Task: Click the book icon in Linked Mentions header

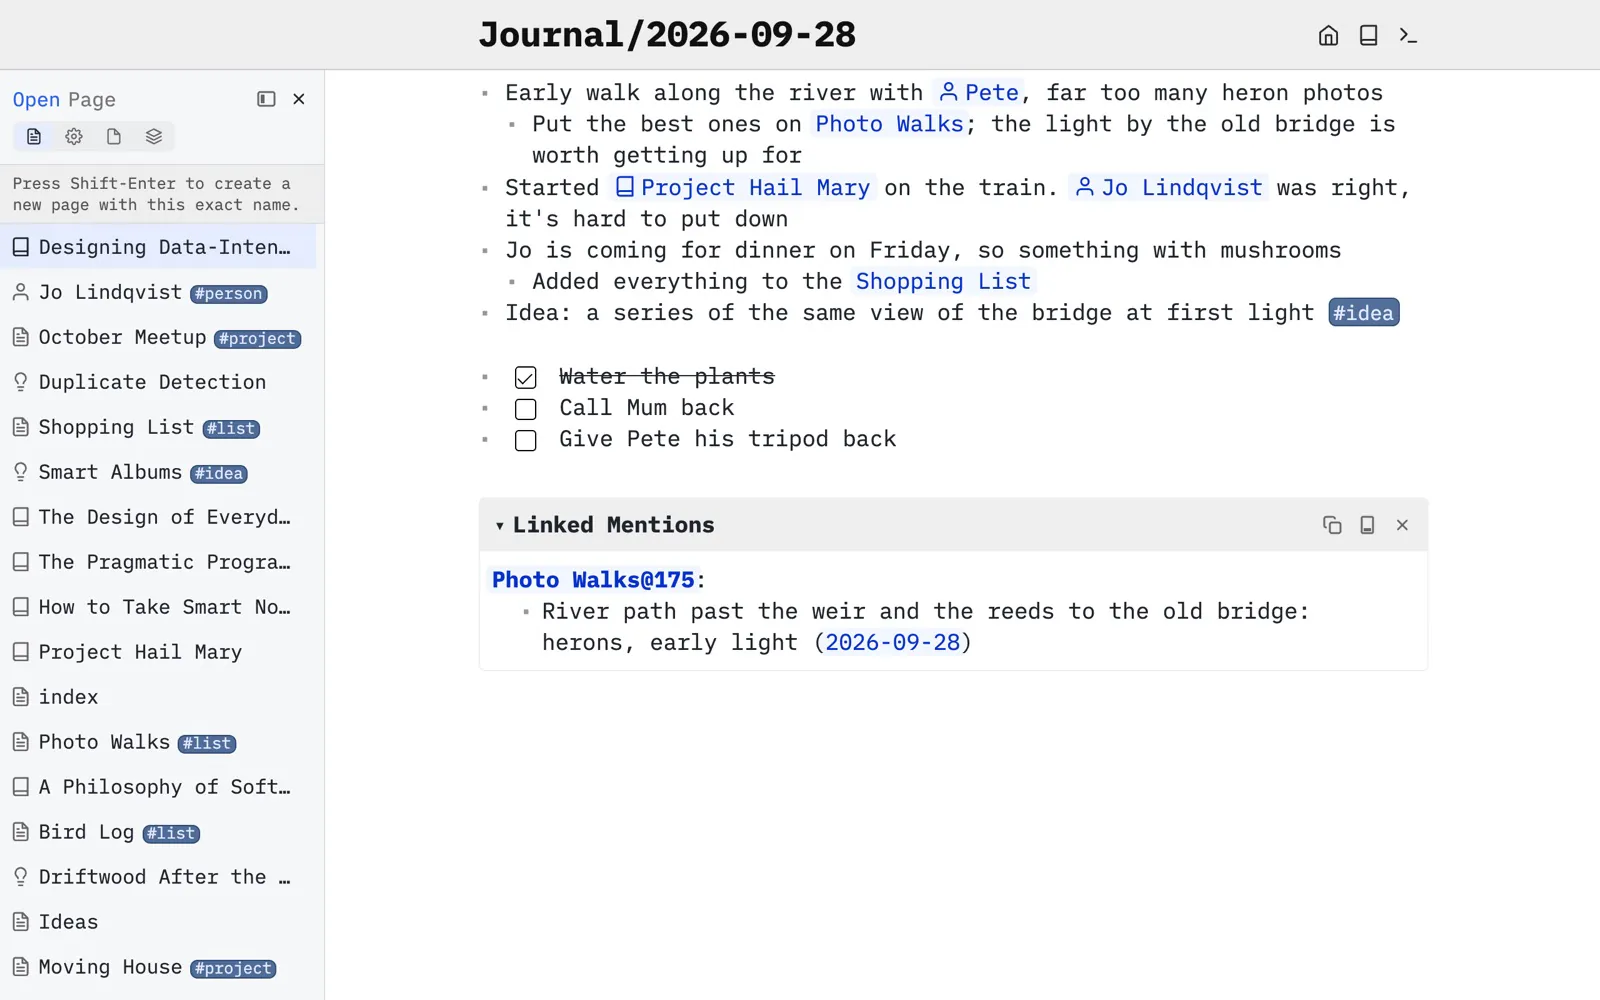Action: 1367,525
